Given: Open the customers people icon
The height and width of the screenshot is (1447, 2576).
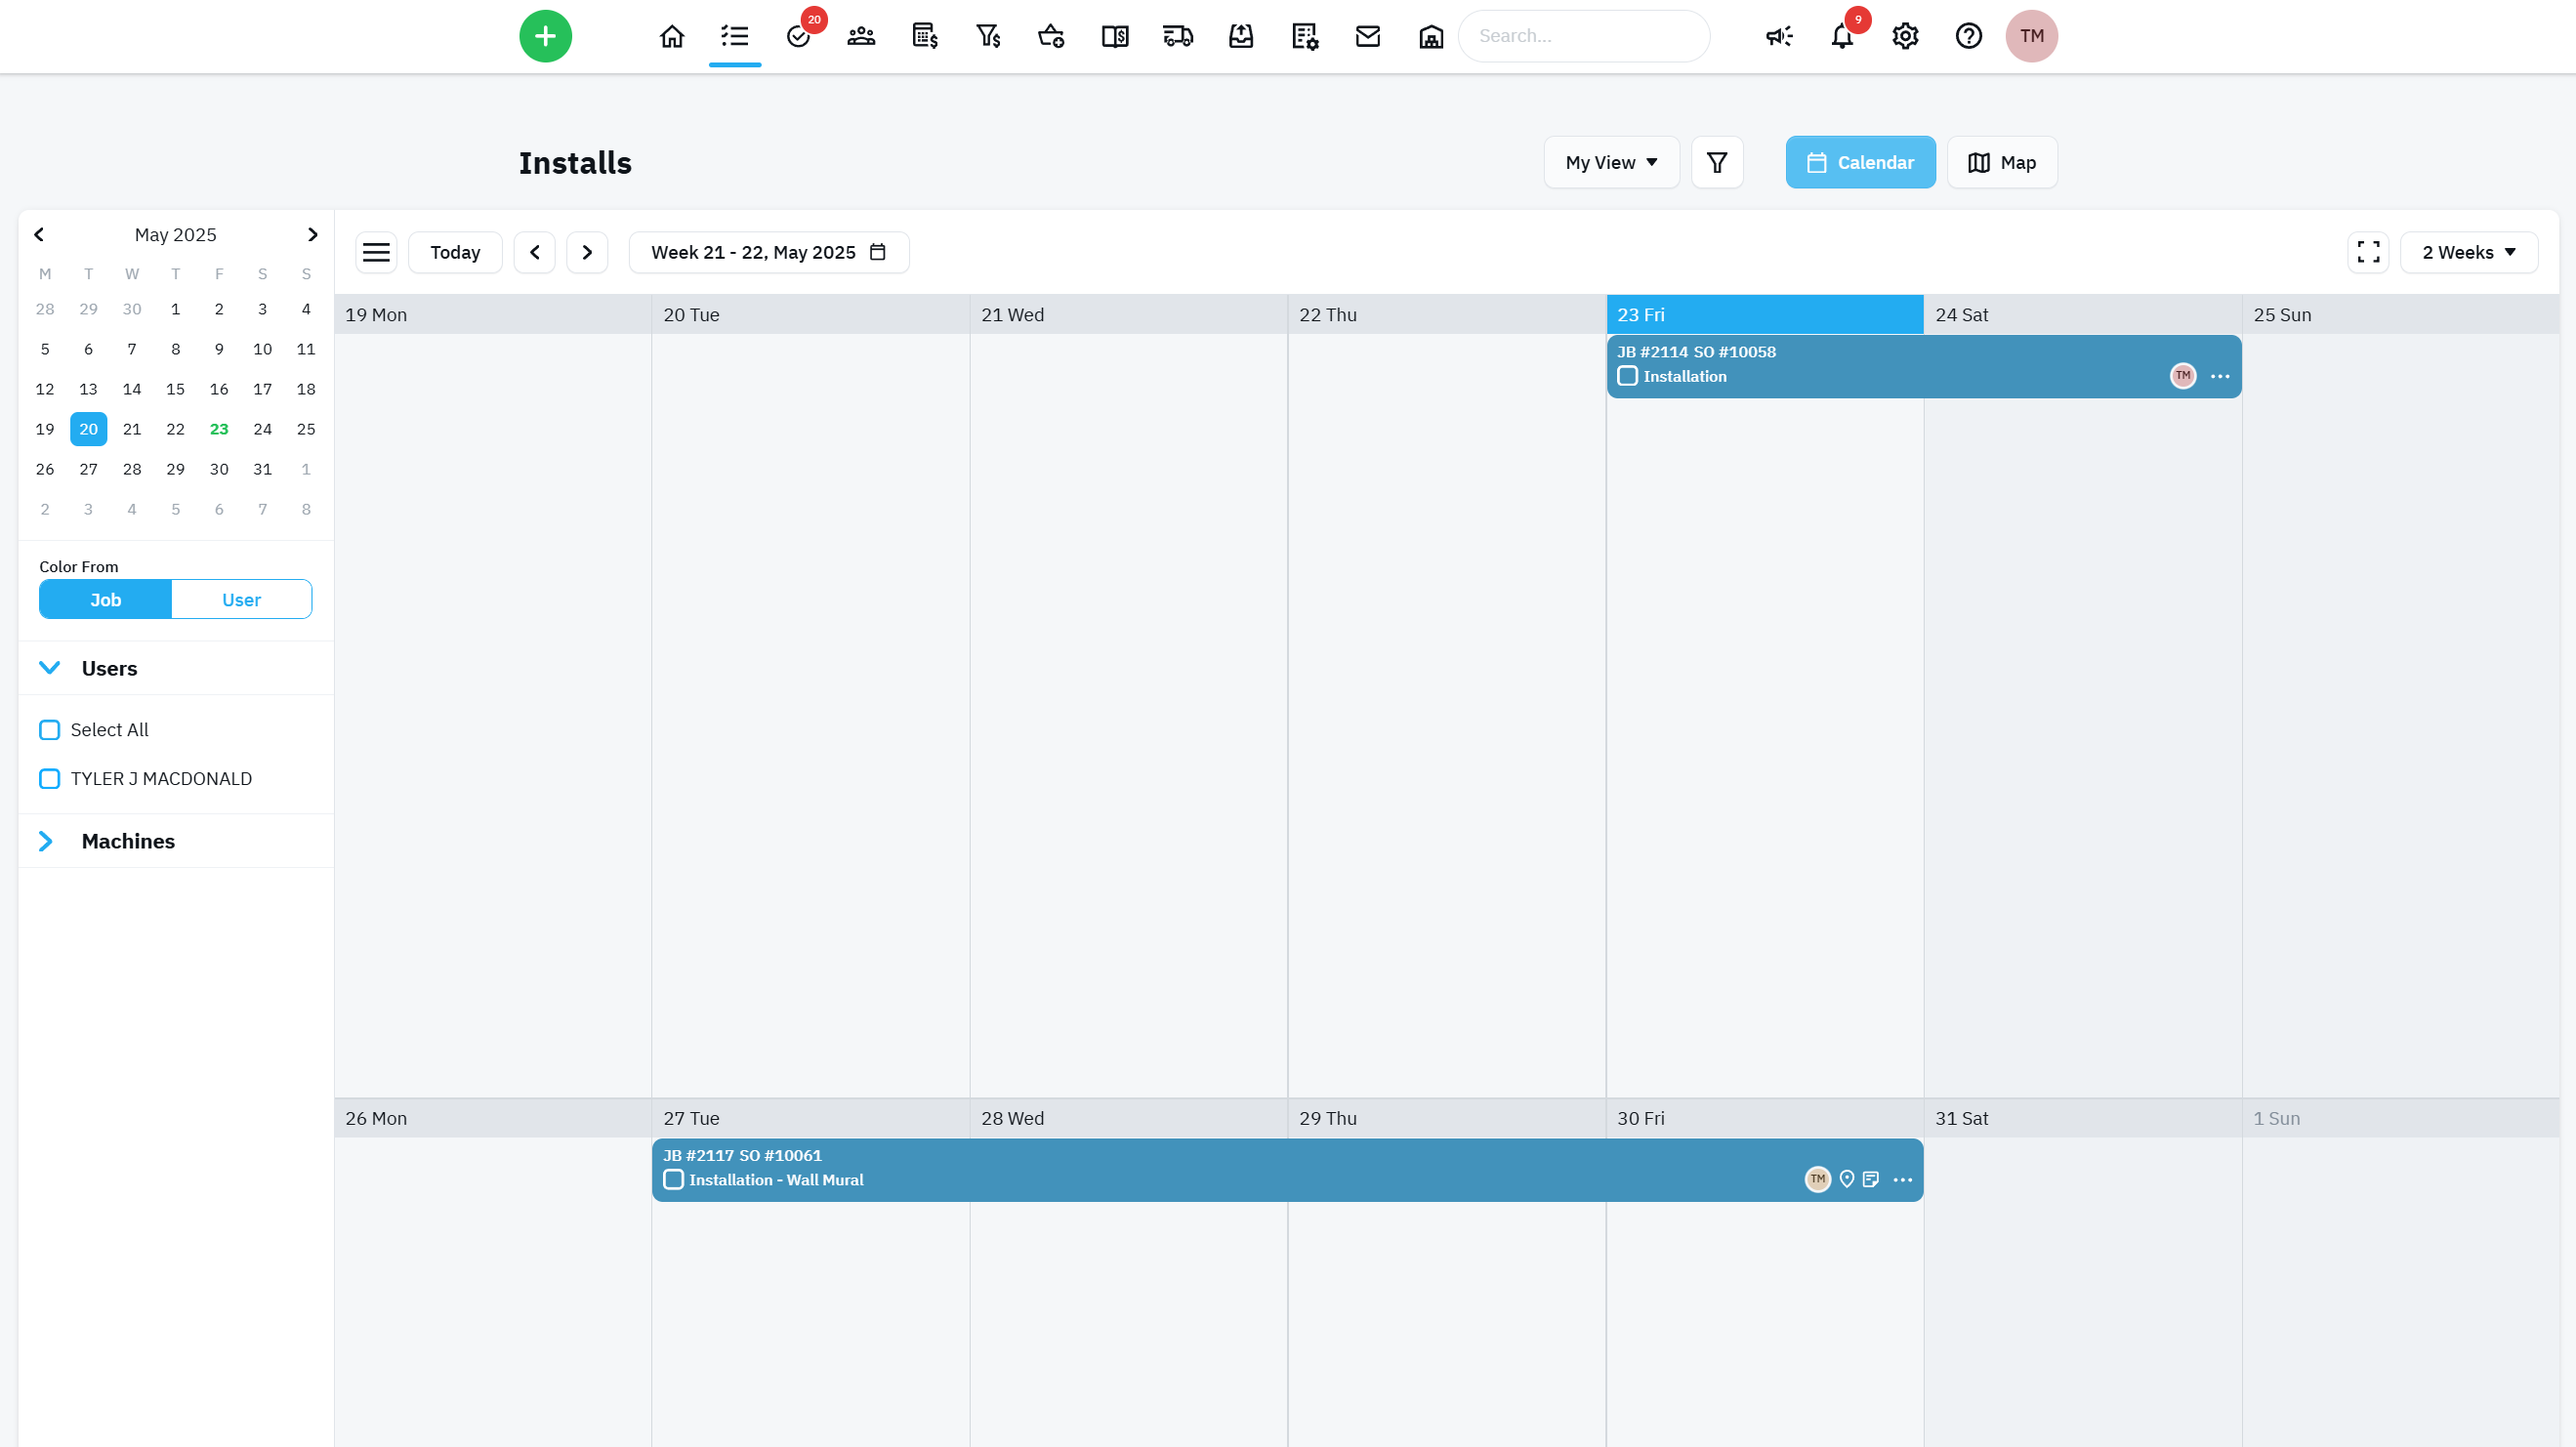Looking at the screenshot, I should pos(861,36).
